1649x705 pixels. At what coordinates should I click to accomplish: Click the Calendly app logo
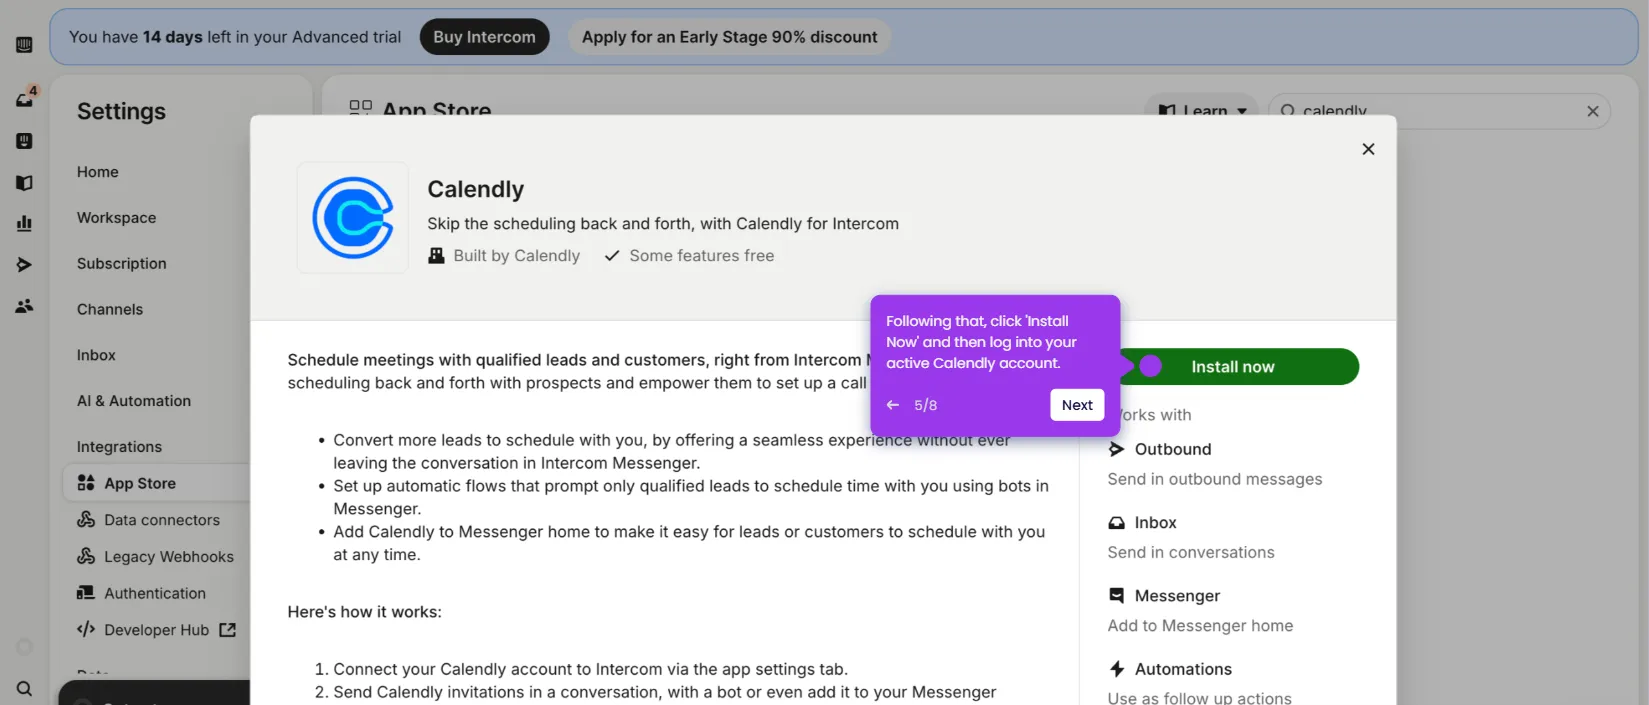[352, 217]
